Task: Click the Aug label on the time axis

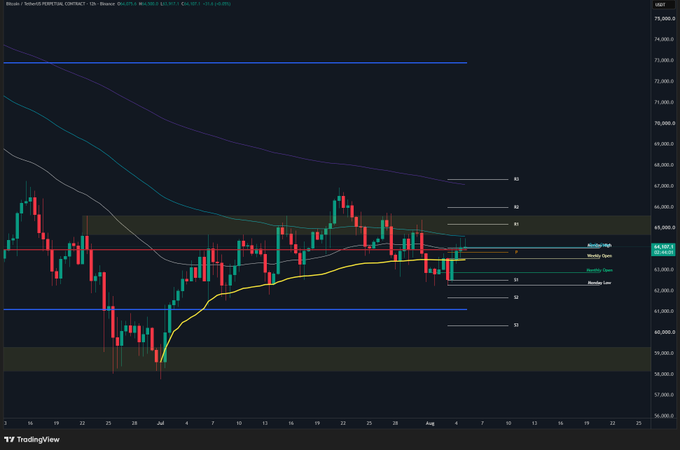Action: point(430,423)
